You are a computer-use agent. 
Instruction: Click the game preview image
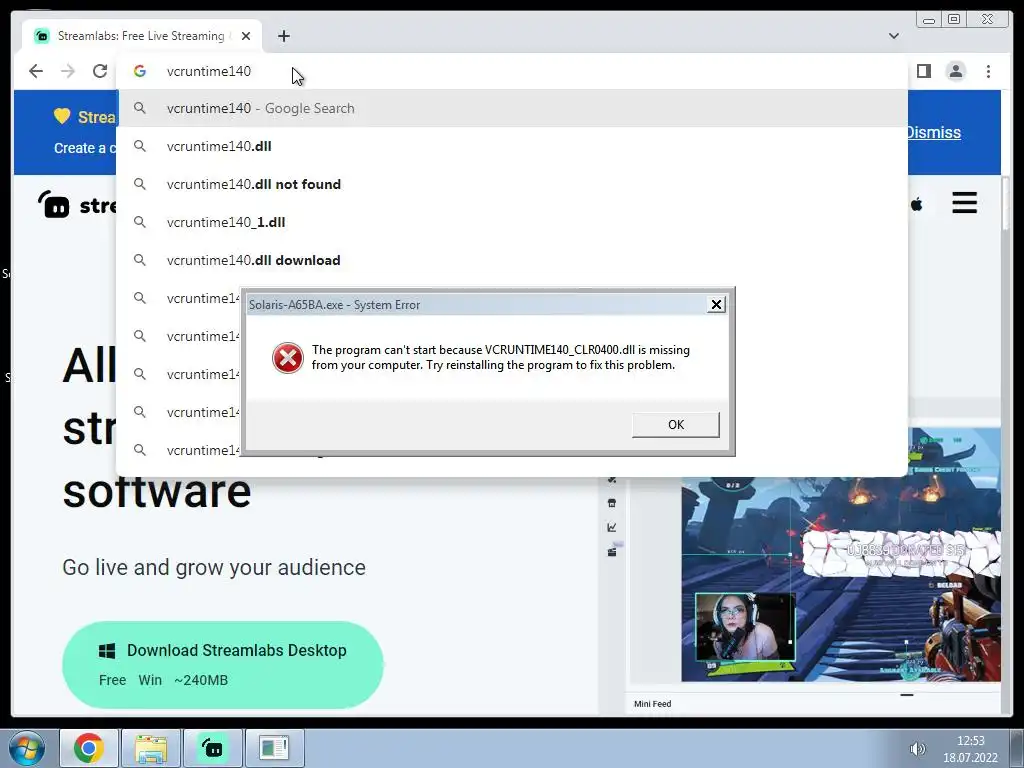(840, 555)
